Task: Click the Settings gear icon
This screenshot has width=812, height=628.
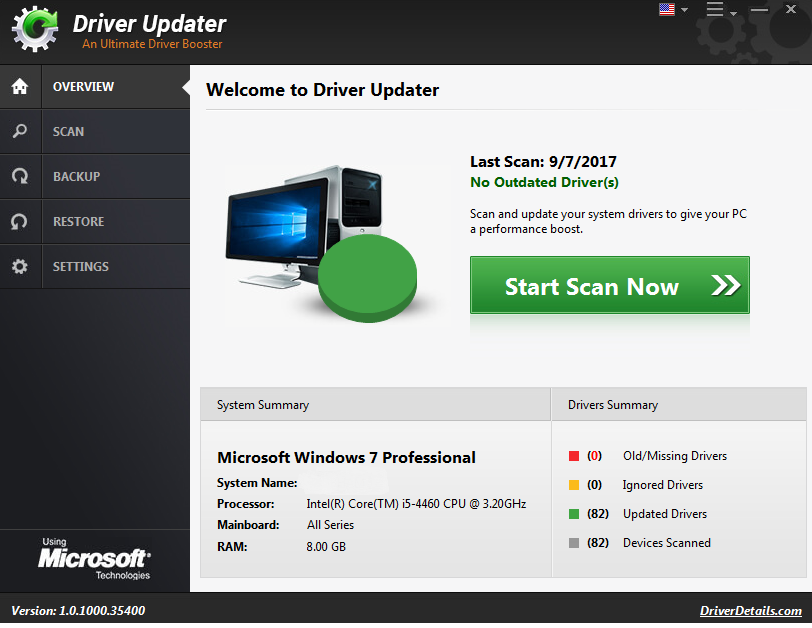Action: (x=20, y=267)
